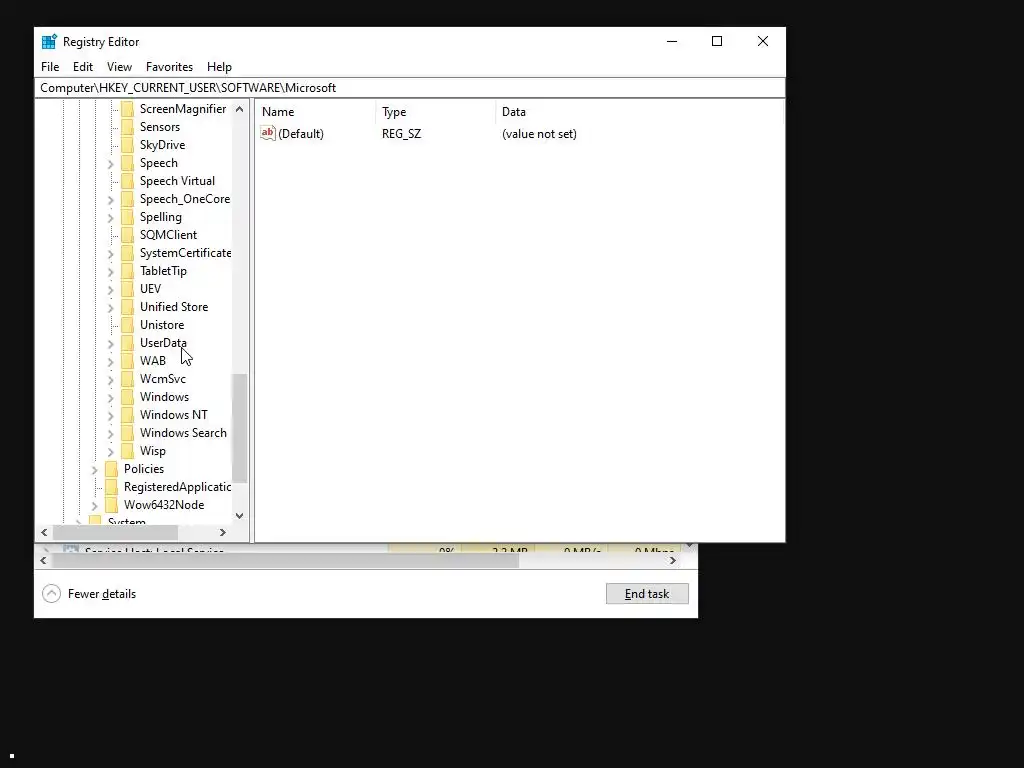The height and width of the screenshot is (768, 1024).
Task: Expand the Speech key
Action: point(110,164)
